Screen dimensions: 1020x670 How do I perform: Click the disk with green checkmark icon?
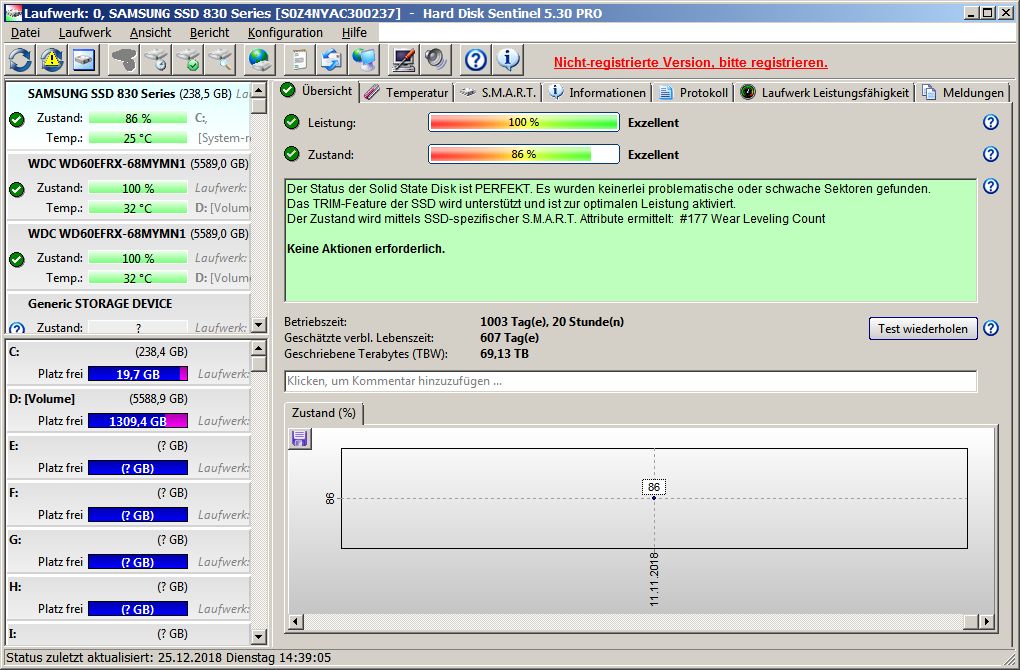[x=189, y=60]
